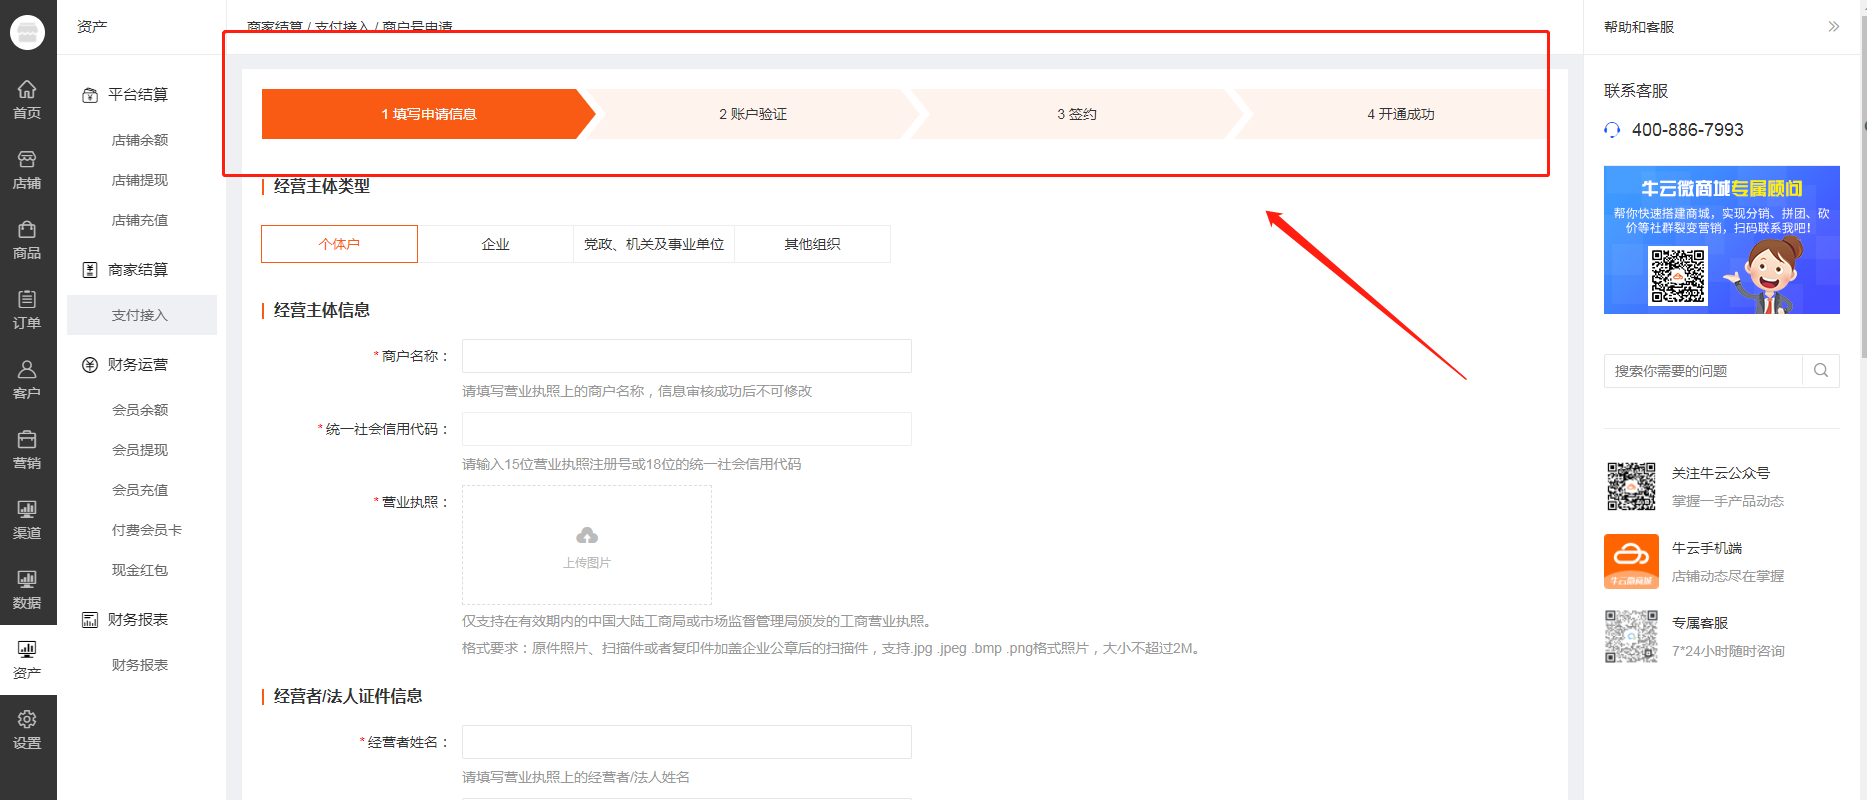Click the 牛云手机端 text link
The height and width of the screenshot is (800, 1867).
tap(1707, 548)
